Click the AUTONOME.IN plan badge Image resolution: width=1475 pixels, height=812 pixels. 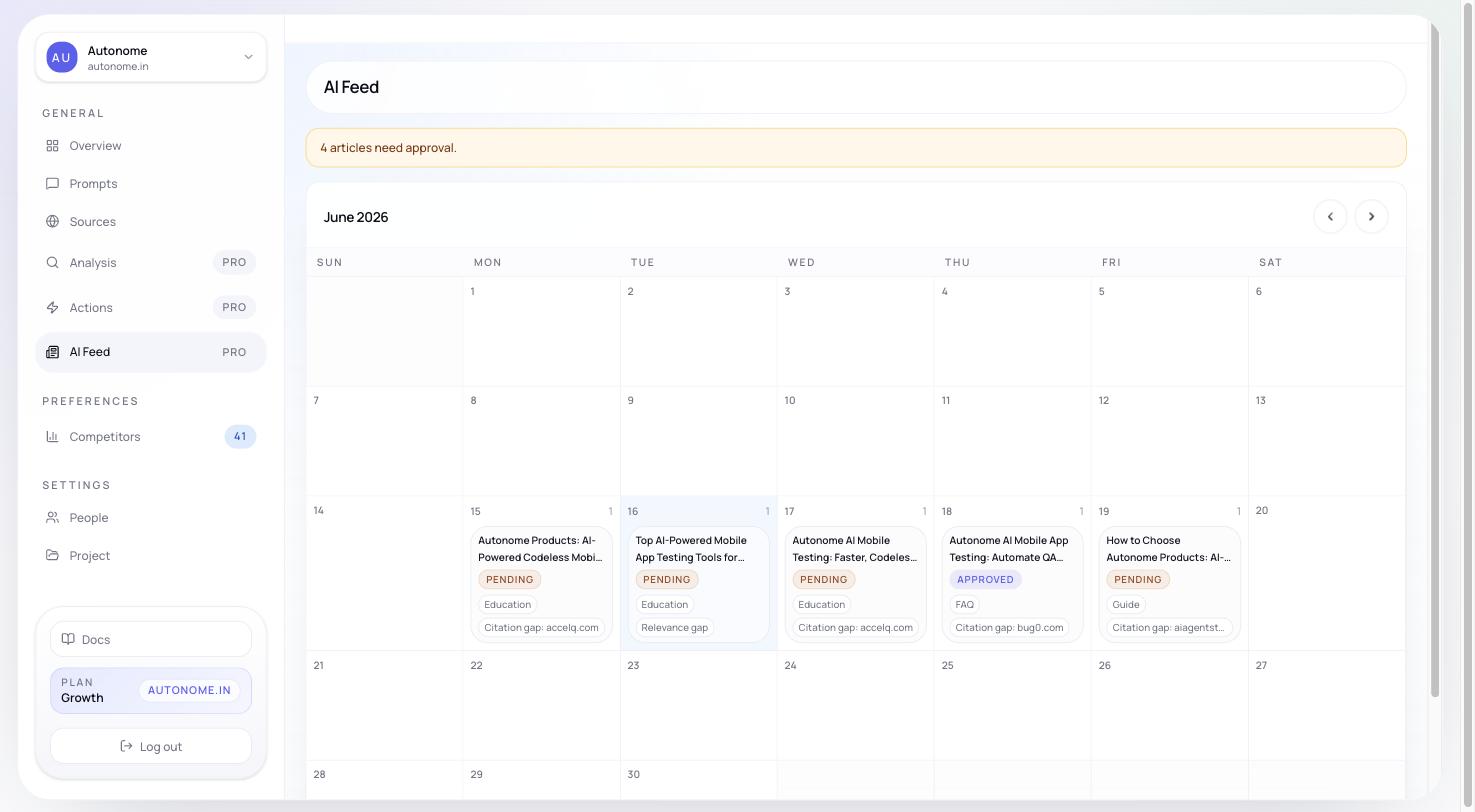(189, 691)
